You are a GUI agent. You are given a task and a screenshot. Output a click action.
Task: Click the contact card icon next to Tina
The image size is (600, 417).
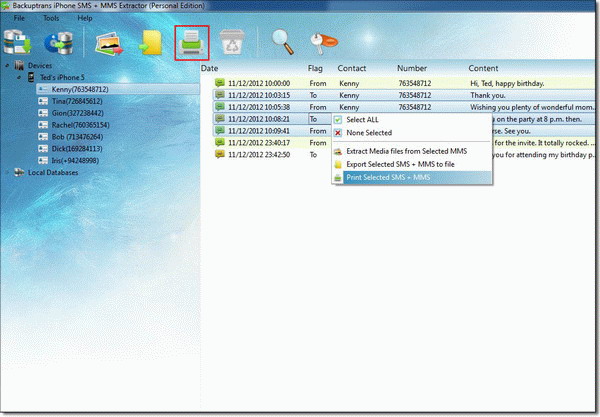click(x=43, y=101)
